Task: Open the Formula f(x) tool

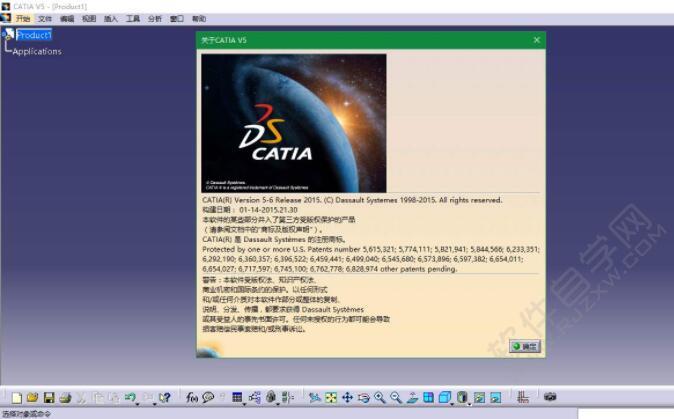Action: click(192, 398)
